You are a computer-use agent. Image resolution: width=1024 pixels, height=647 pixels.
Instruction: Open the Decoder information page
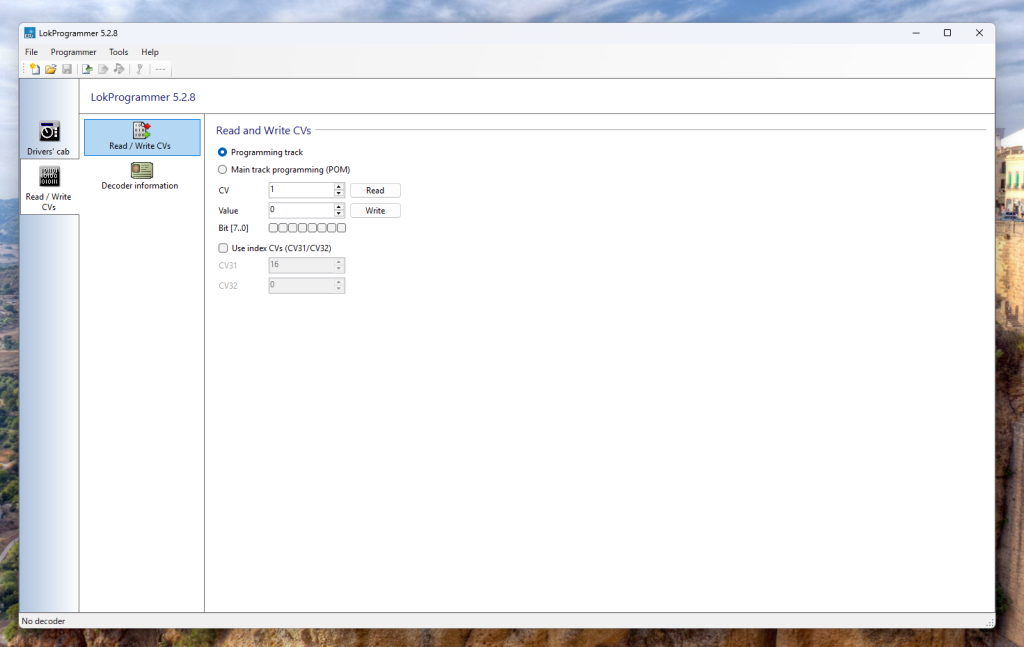tap(141, 176)
